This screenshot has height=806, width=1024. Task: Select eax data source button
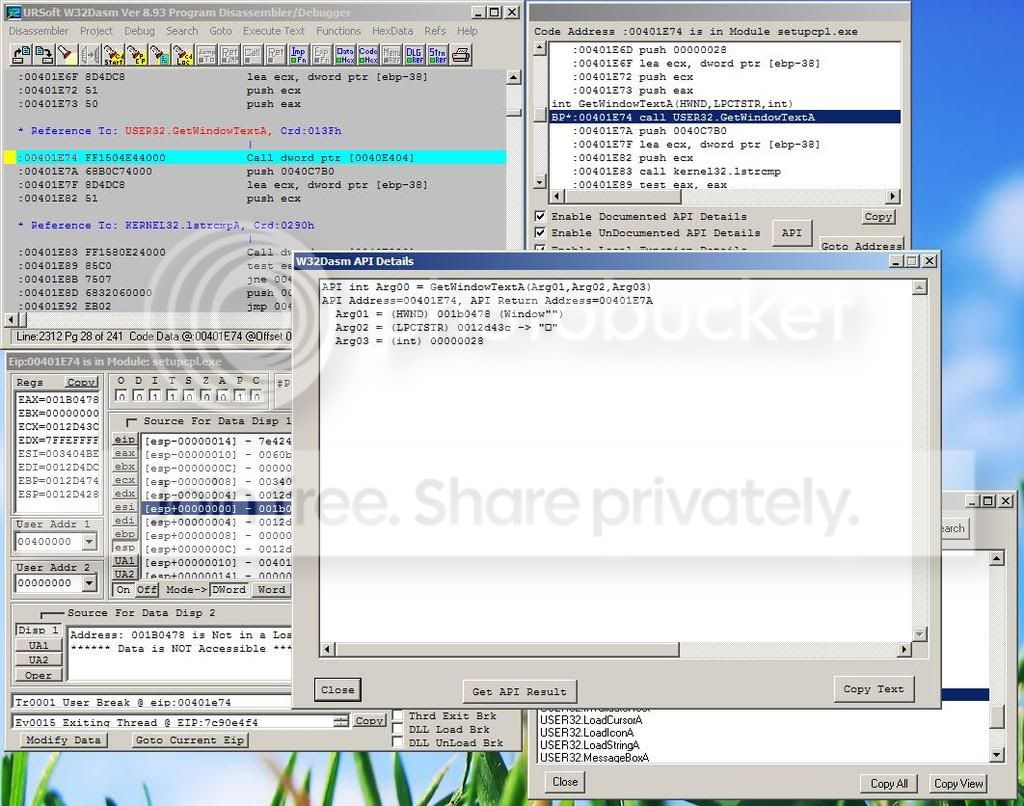click(125, 453)
